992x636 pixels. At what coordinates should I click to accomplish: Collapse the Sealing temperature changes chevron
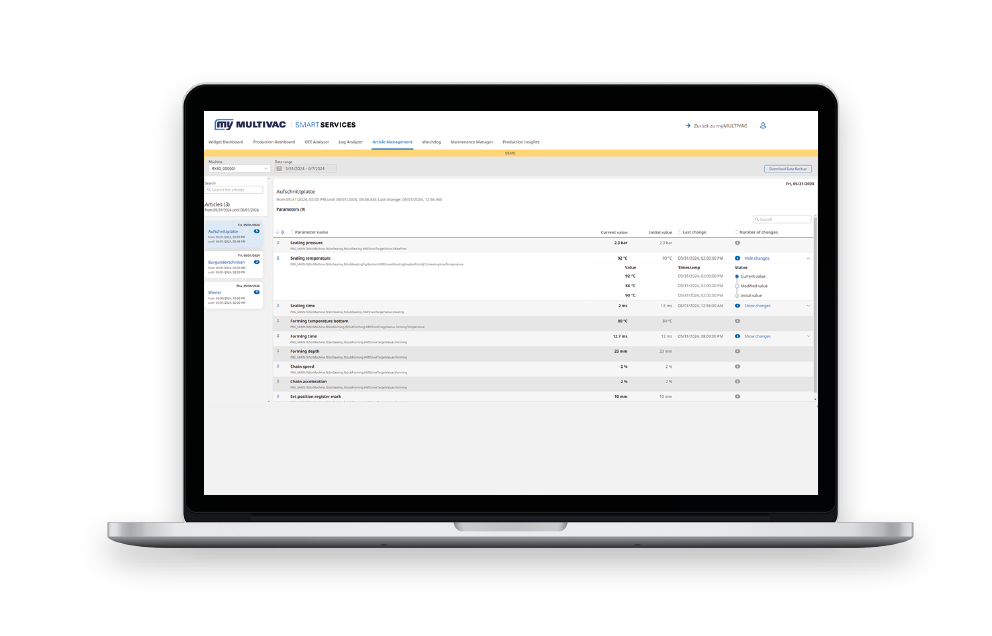click(x=808, y=258)
